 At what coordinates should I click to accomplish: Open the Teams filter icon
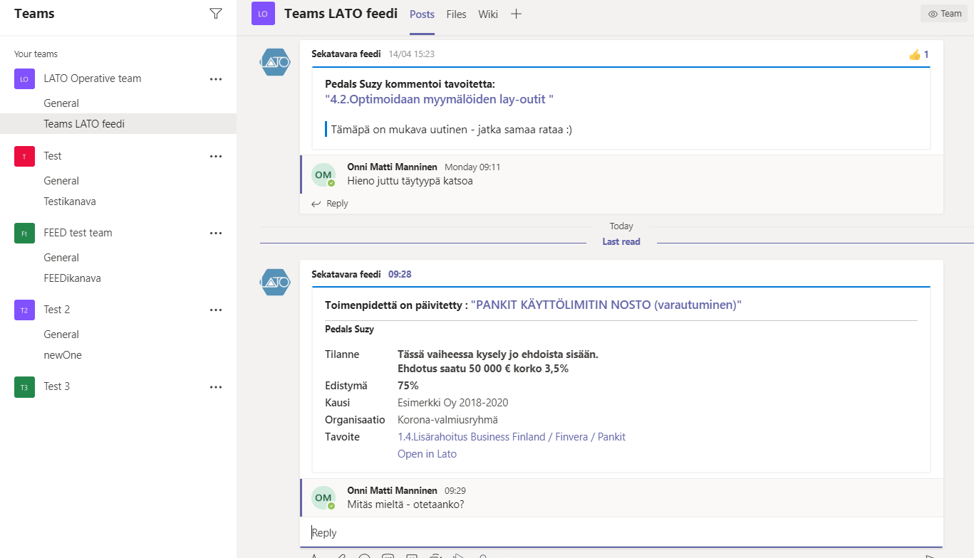click(216, 14)
